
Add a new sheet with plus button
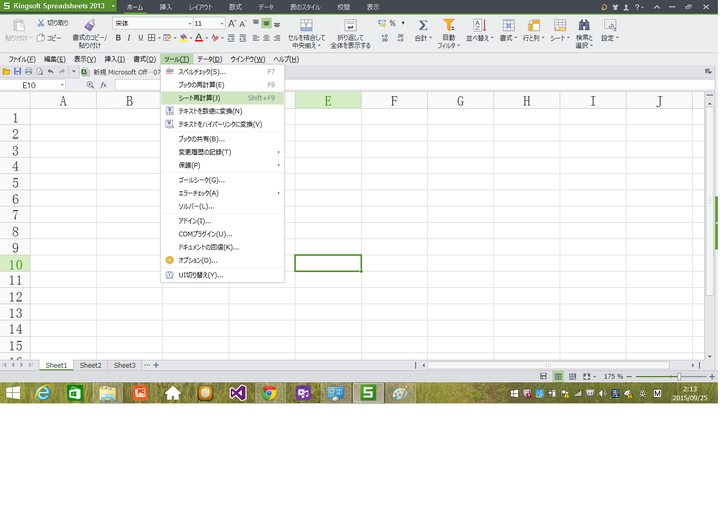point(156,365)
